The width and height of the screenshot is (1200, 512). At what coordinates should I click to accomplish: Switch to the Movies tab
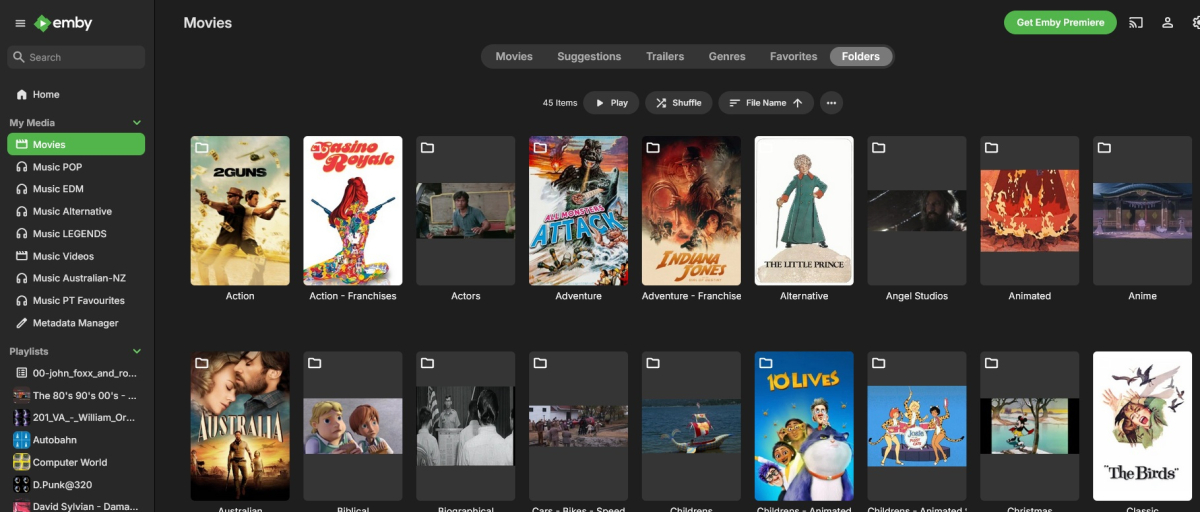tap(514, 56)
